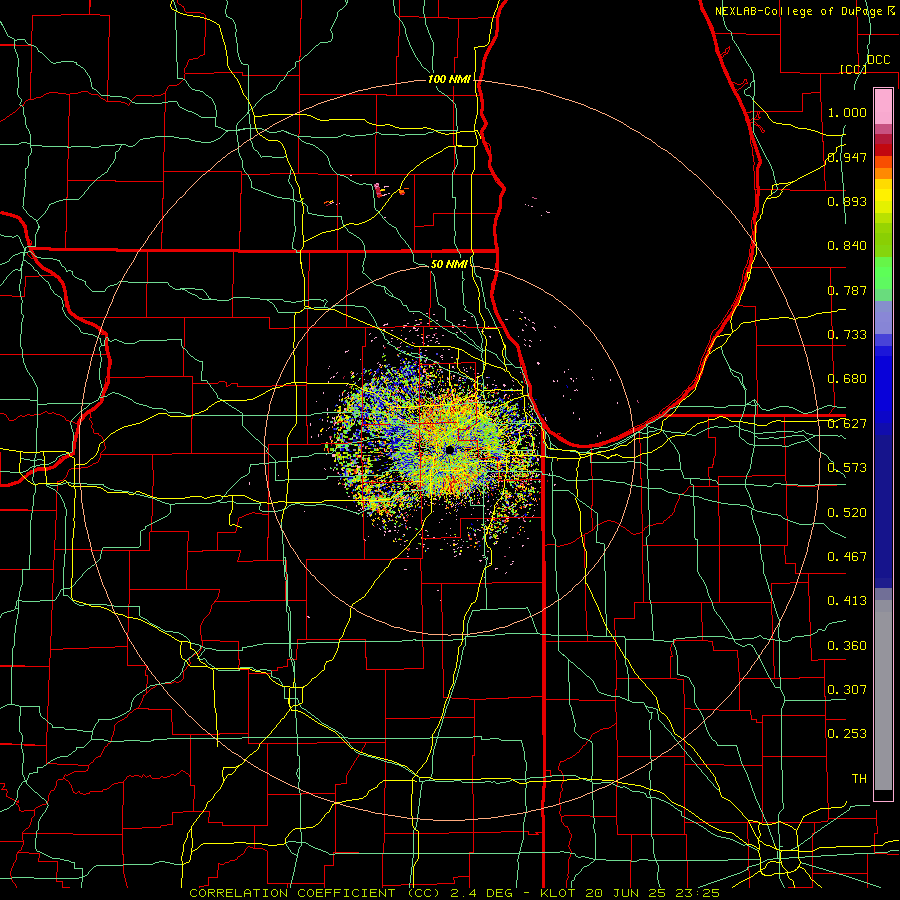Click the 0.413 scale value
Image resolution: width=900 pixels, height=900 pixels.
click(x=847, y=601)
